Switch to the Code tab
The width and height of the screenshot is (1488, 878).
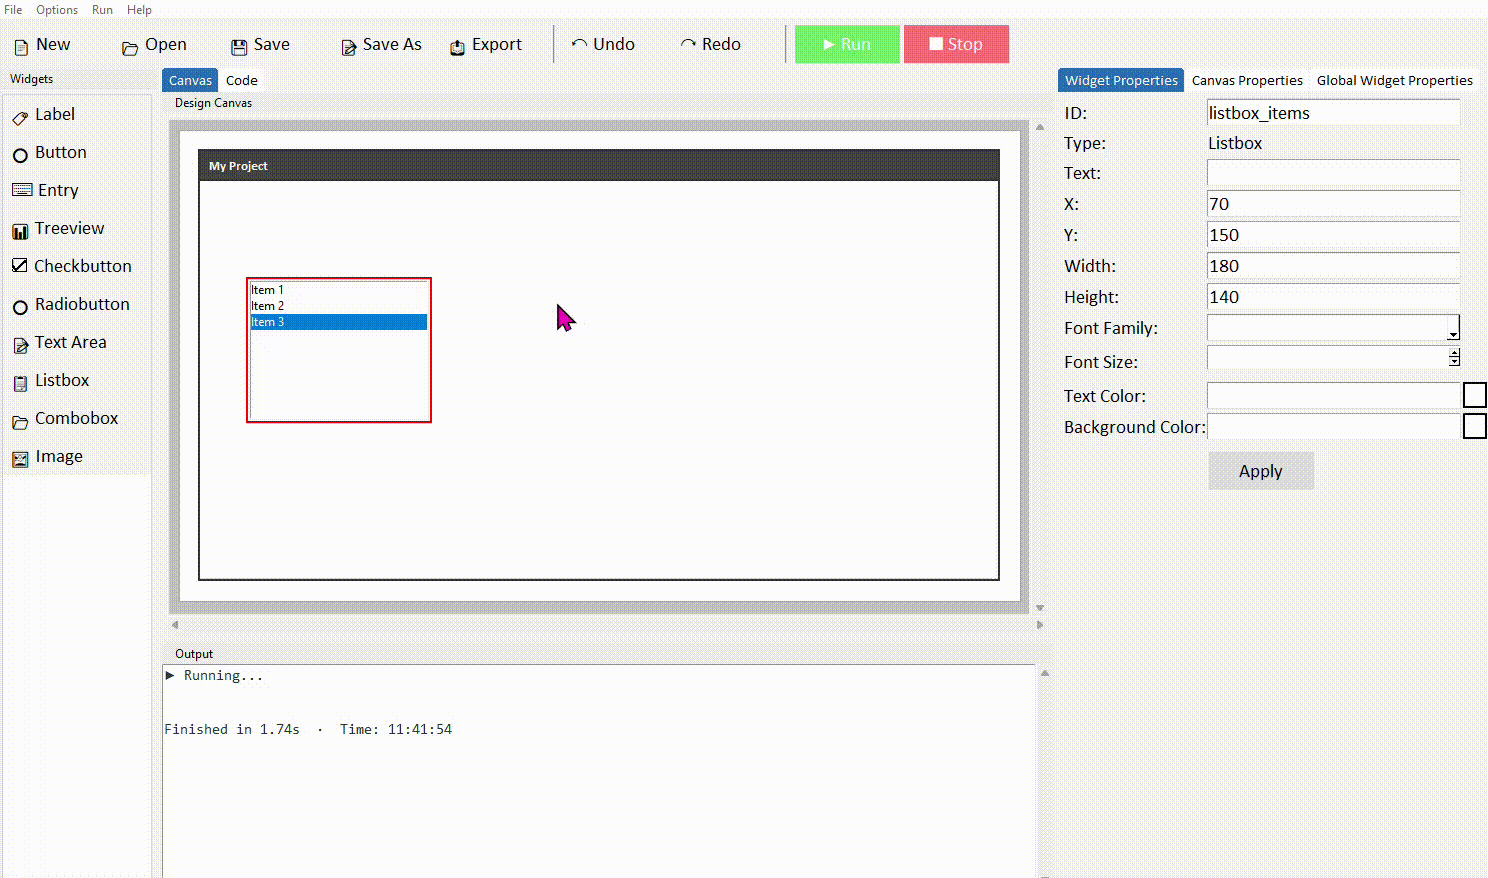[241, 80]
